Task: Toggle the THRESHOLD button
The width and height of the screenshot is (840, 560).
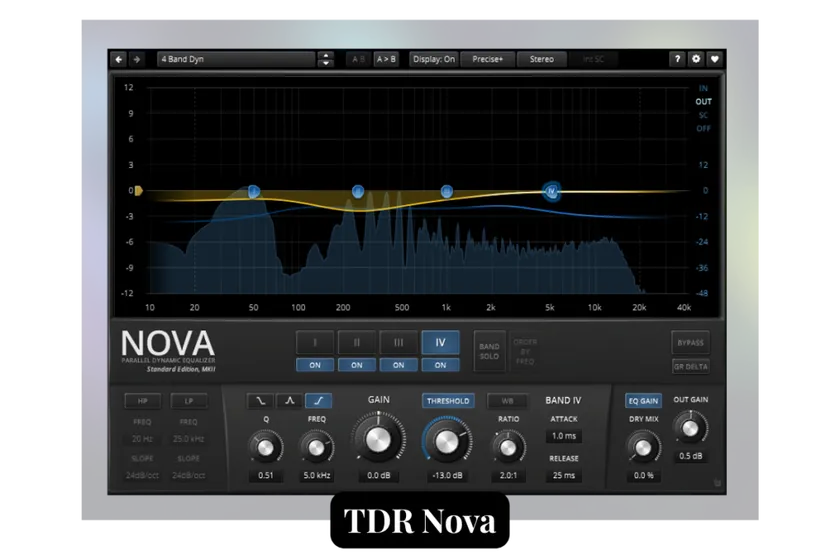Action: coord(448,401)
